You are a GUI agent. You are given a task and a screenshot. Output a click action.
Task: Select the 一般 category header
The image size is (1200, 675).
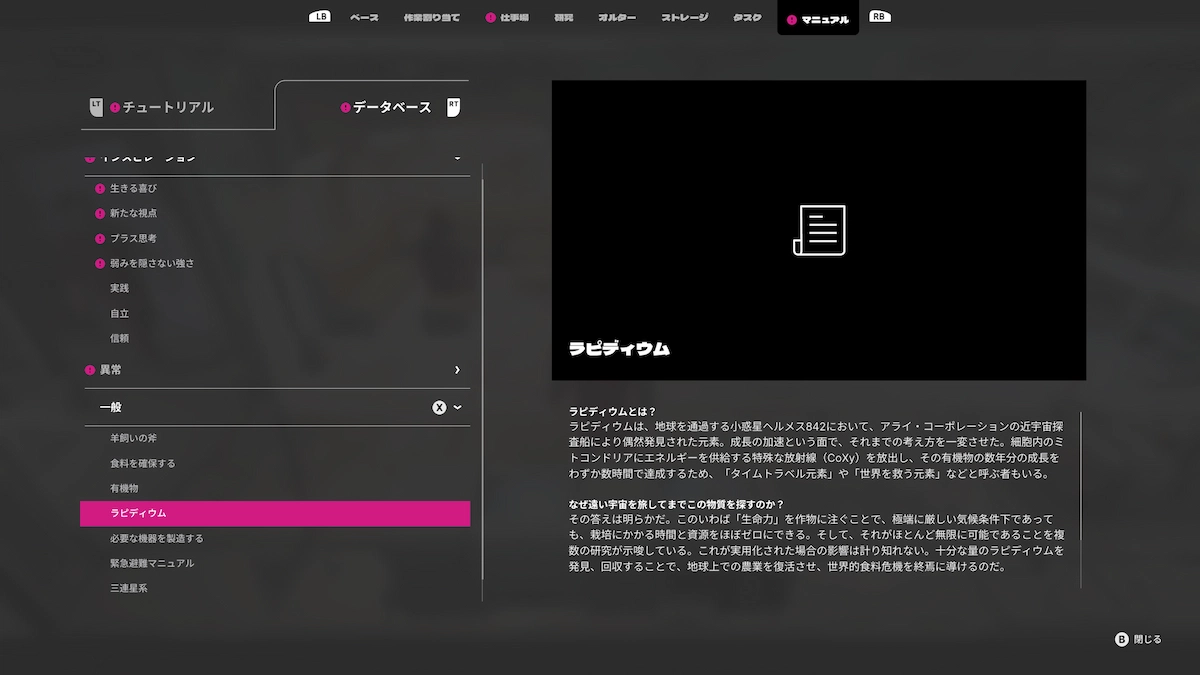click(275, 407)
